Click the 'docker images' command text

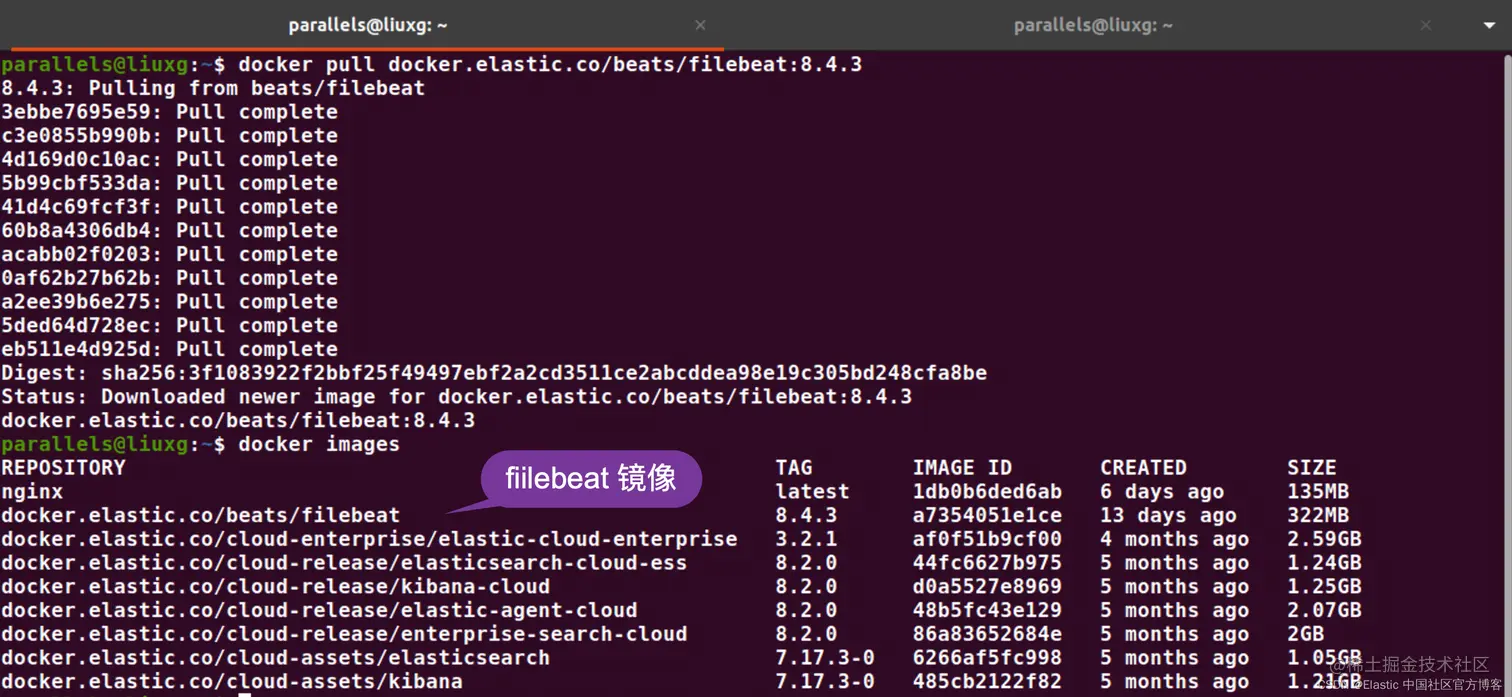point(319,444)
